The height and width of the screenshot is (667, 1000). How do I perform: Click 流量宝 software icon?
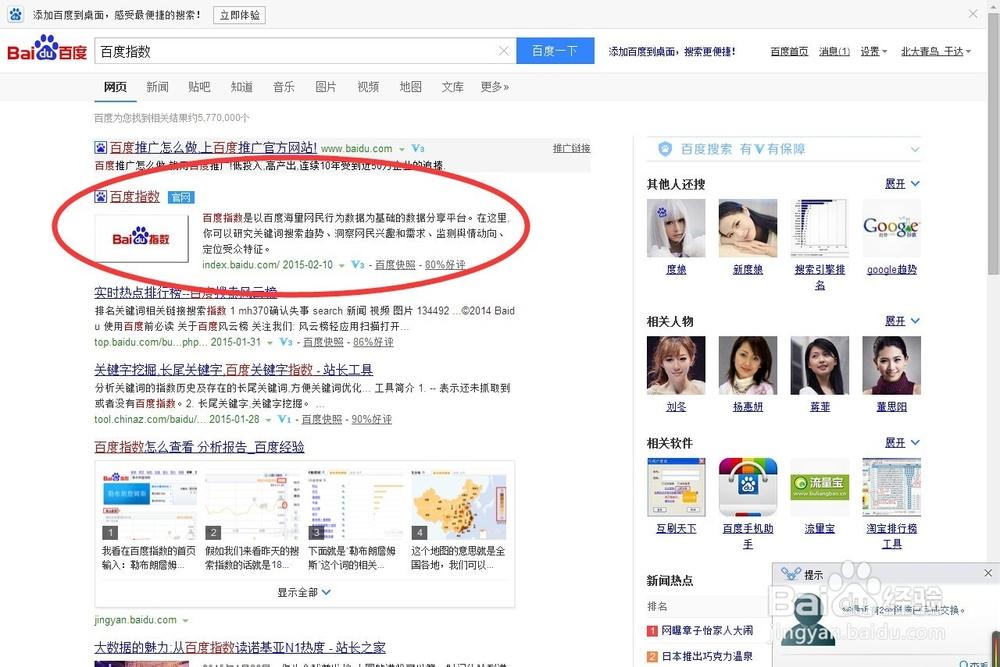click(820, 487)
